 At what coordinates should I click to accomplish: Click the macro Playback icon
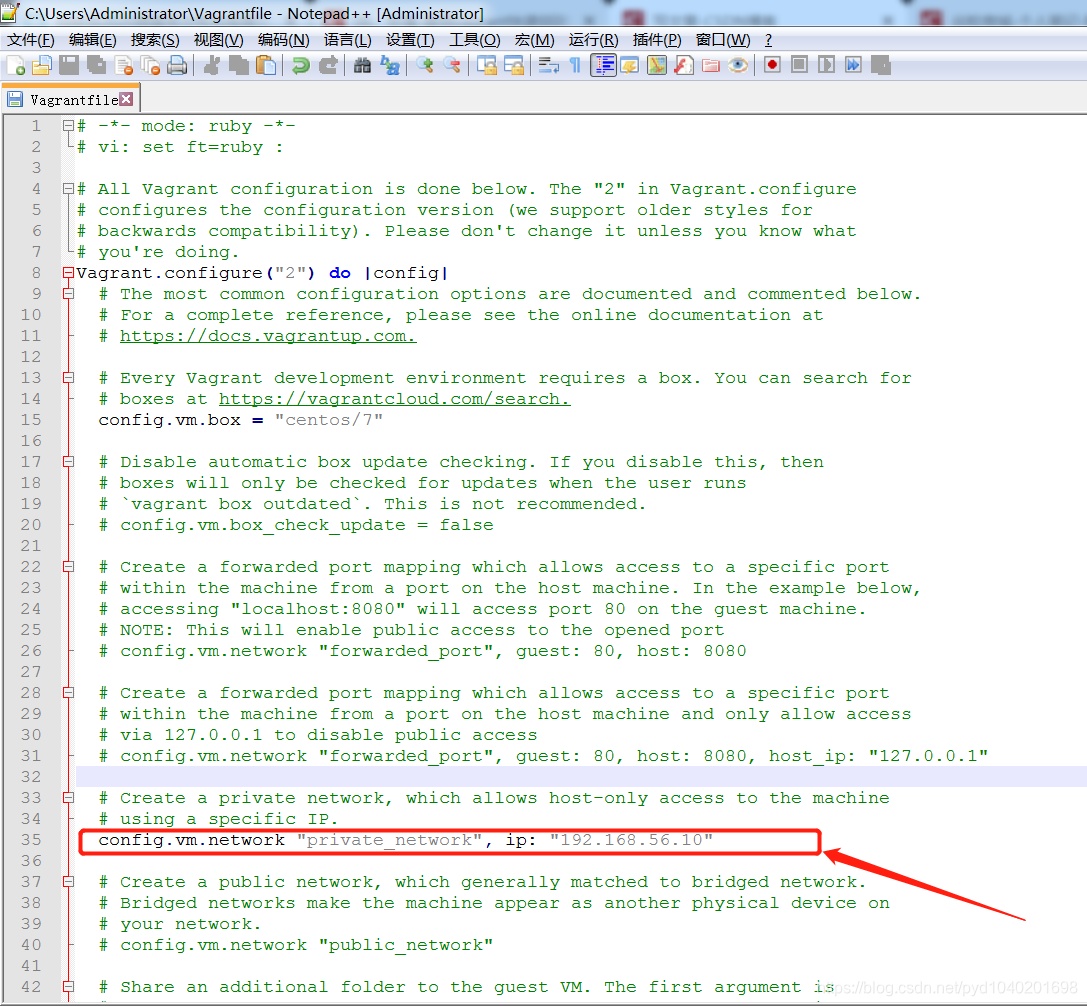[x=826, y=65]
